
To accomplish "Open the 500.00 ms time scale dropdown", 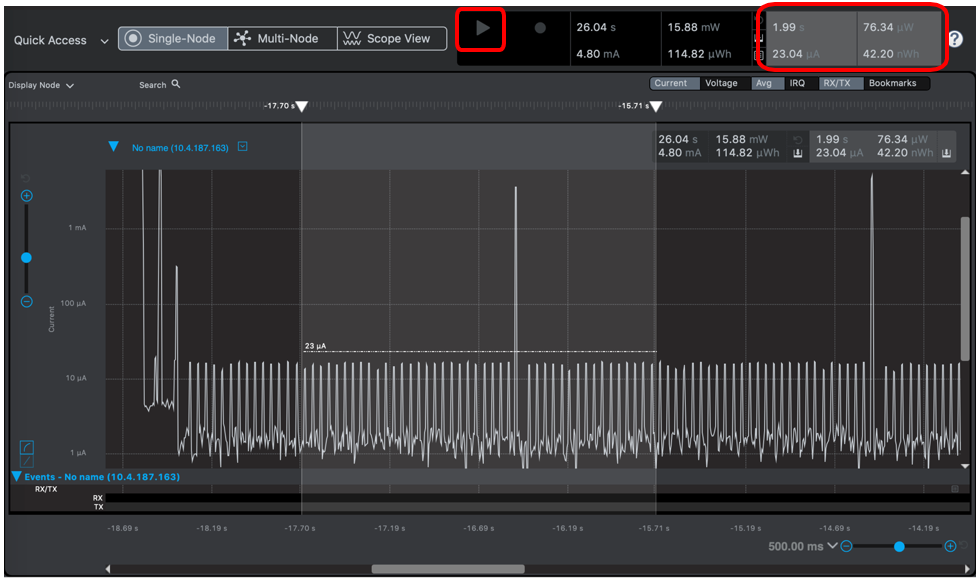I will (802, 546).
